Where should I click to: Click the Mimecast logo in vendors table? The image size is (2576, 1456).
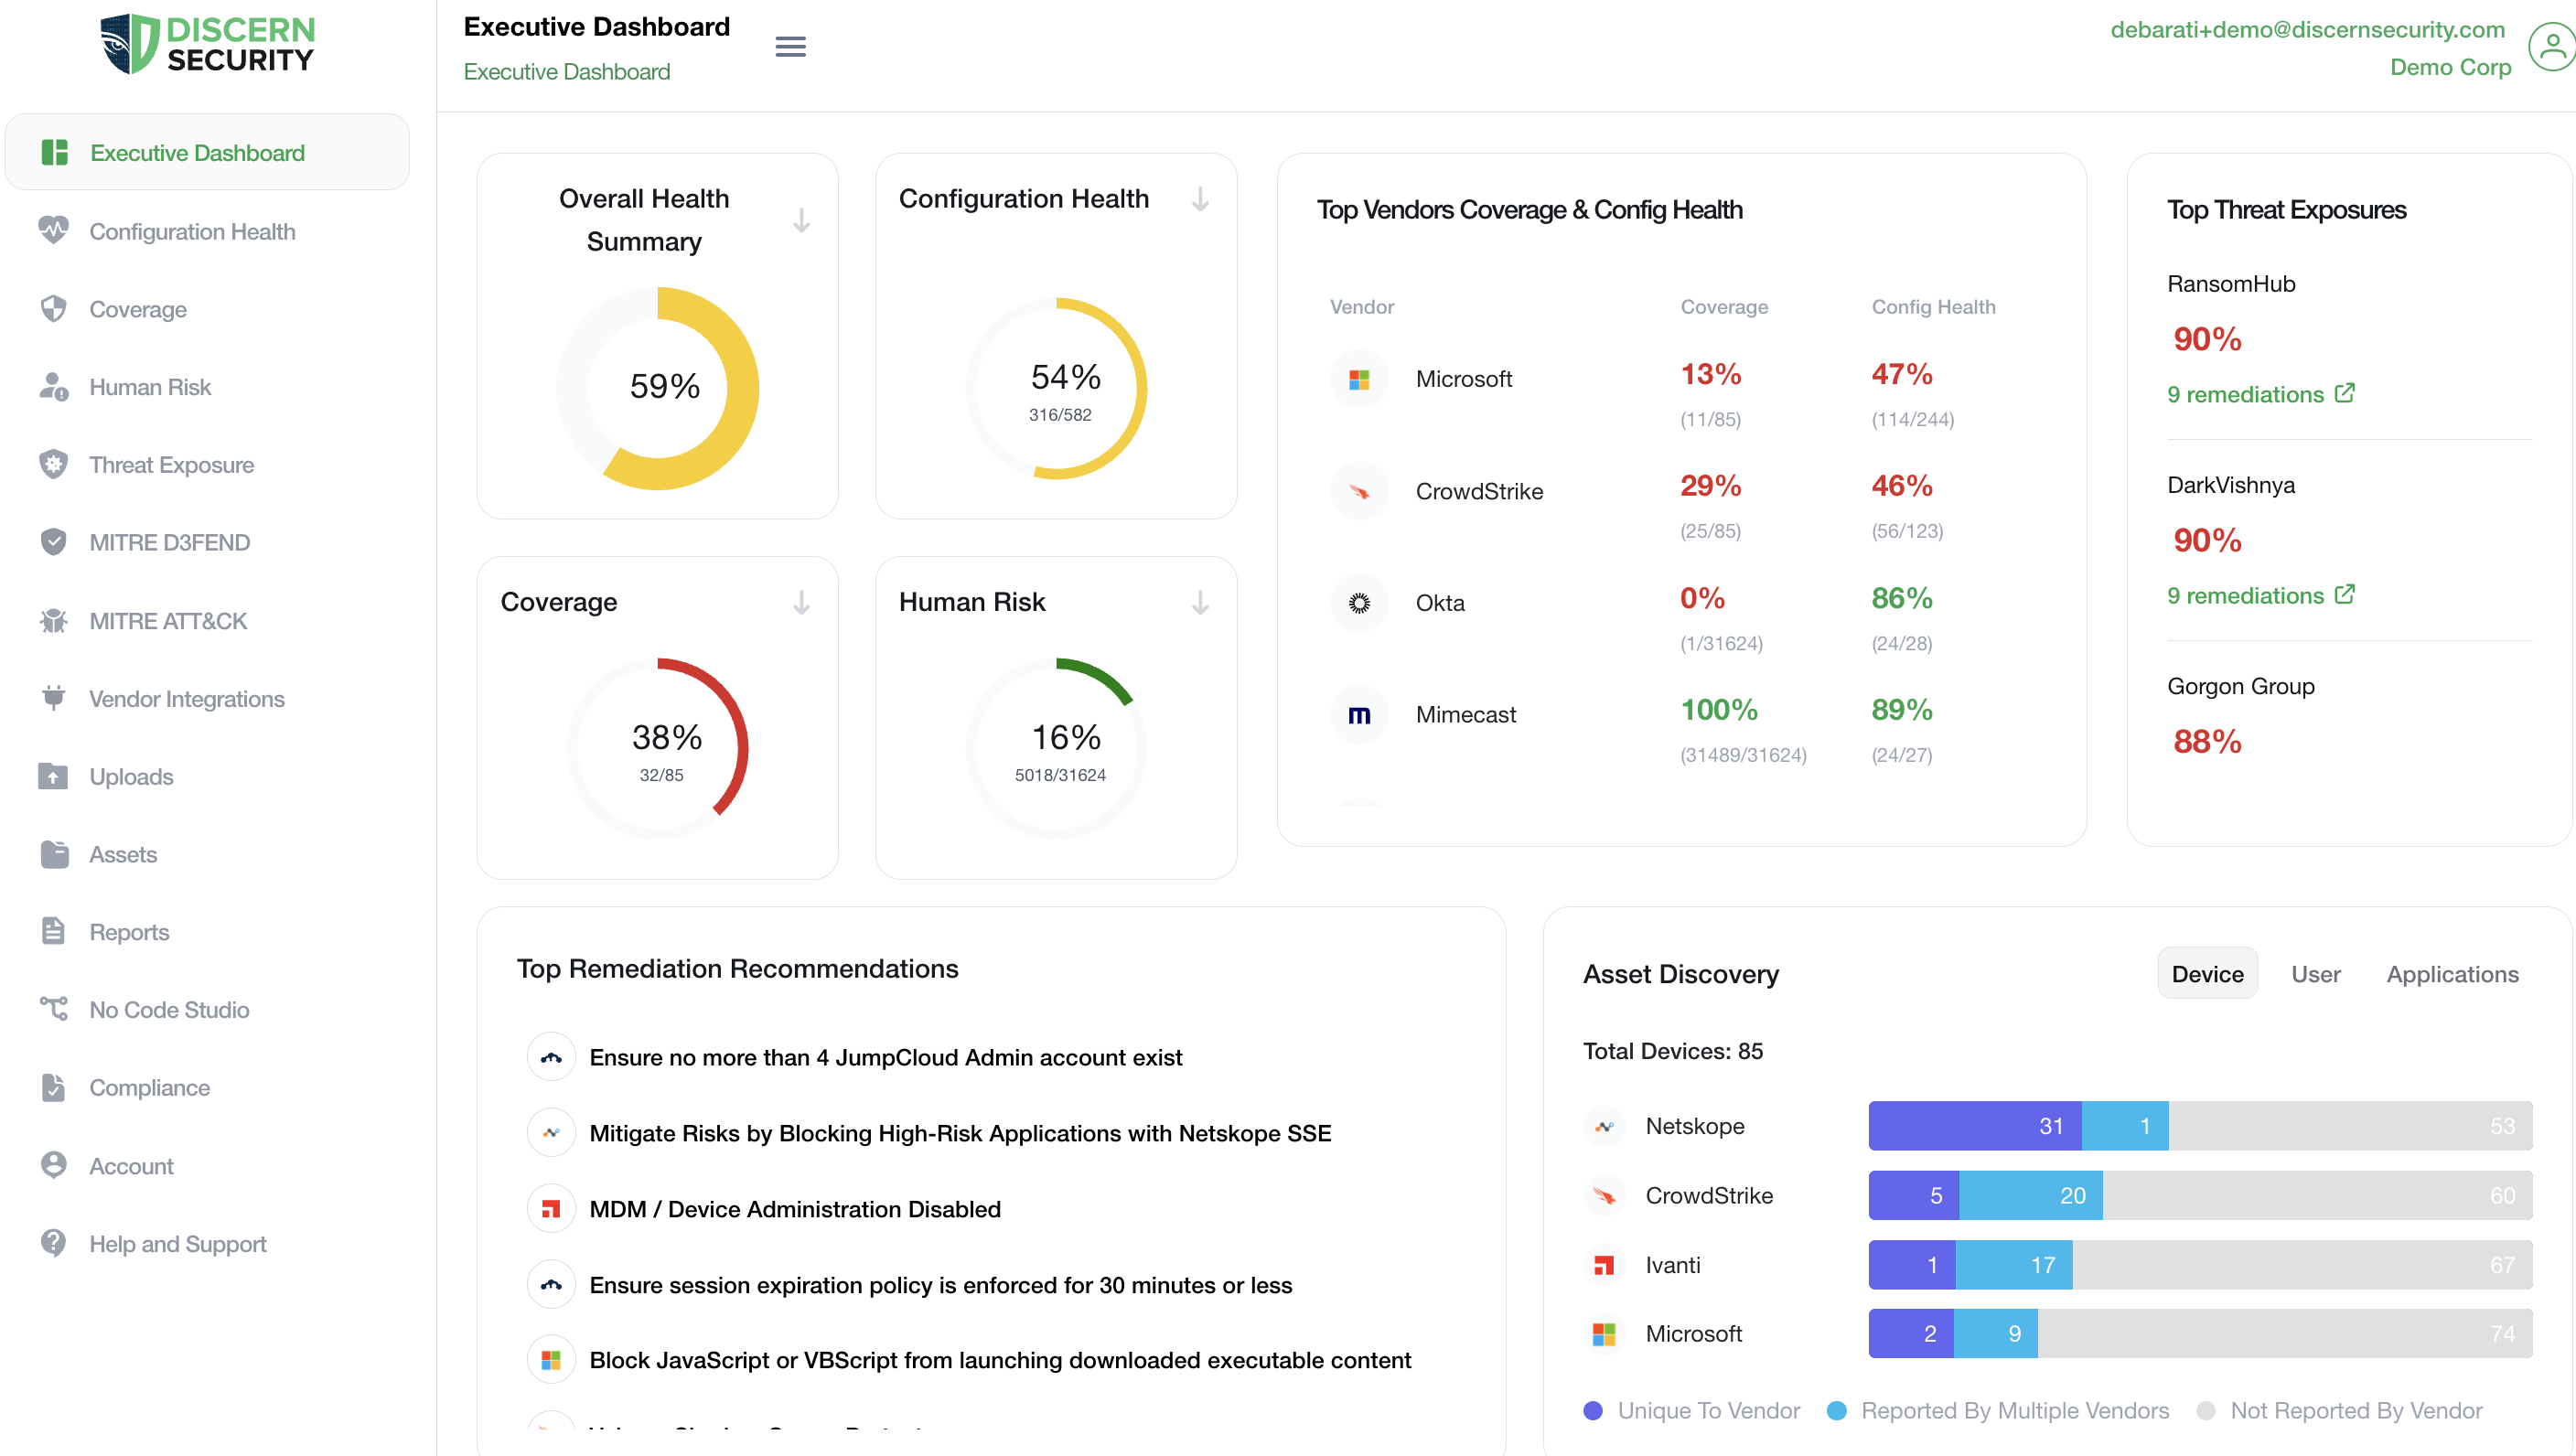tap(1359, 715)
